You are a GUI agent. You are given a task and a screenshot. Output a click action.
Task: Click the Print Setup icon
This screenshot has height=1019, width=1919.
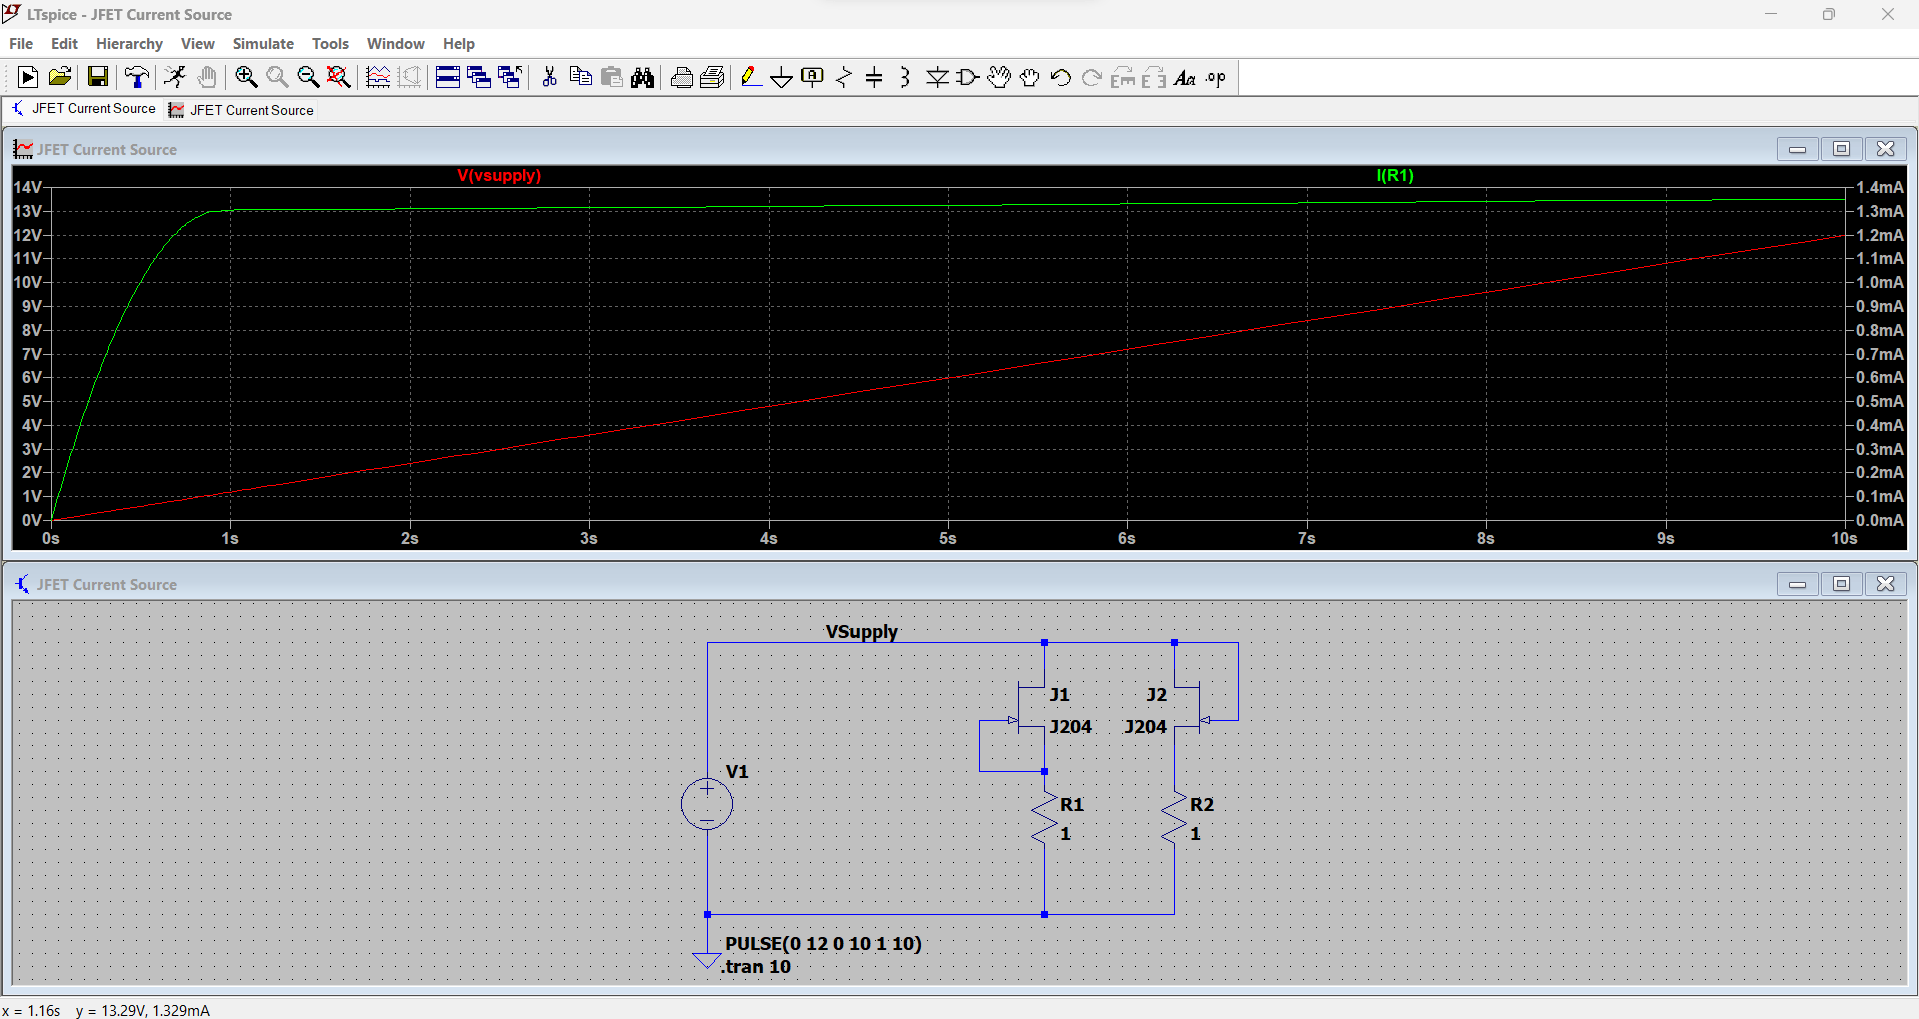click(713, 77)
